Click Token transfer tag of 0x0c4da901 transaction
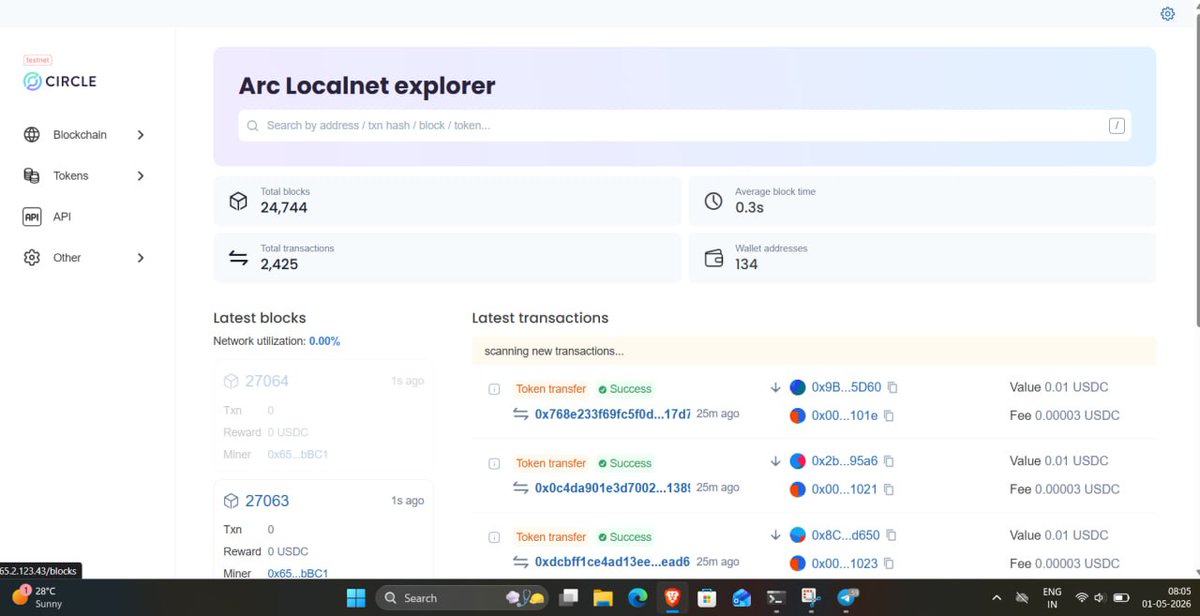This screenshot has width=1200, height=616. 551,463
